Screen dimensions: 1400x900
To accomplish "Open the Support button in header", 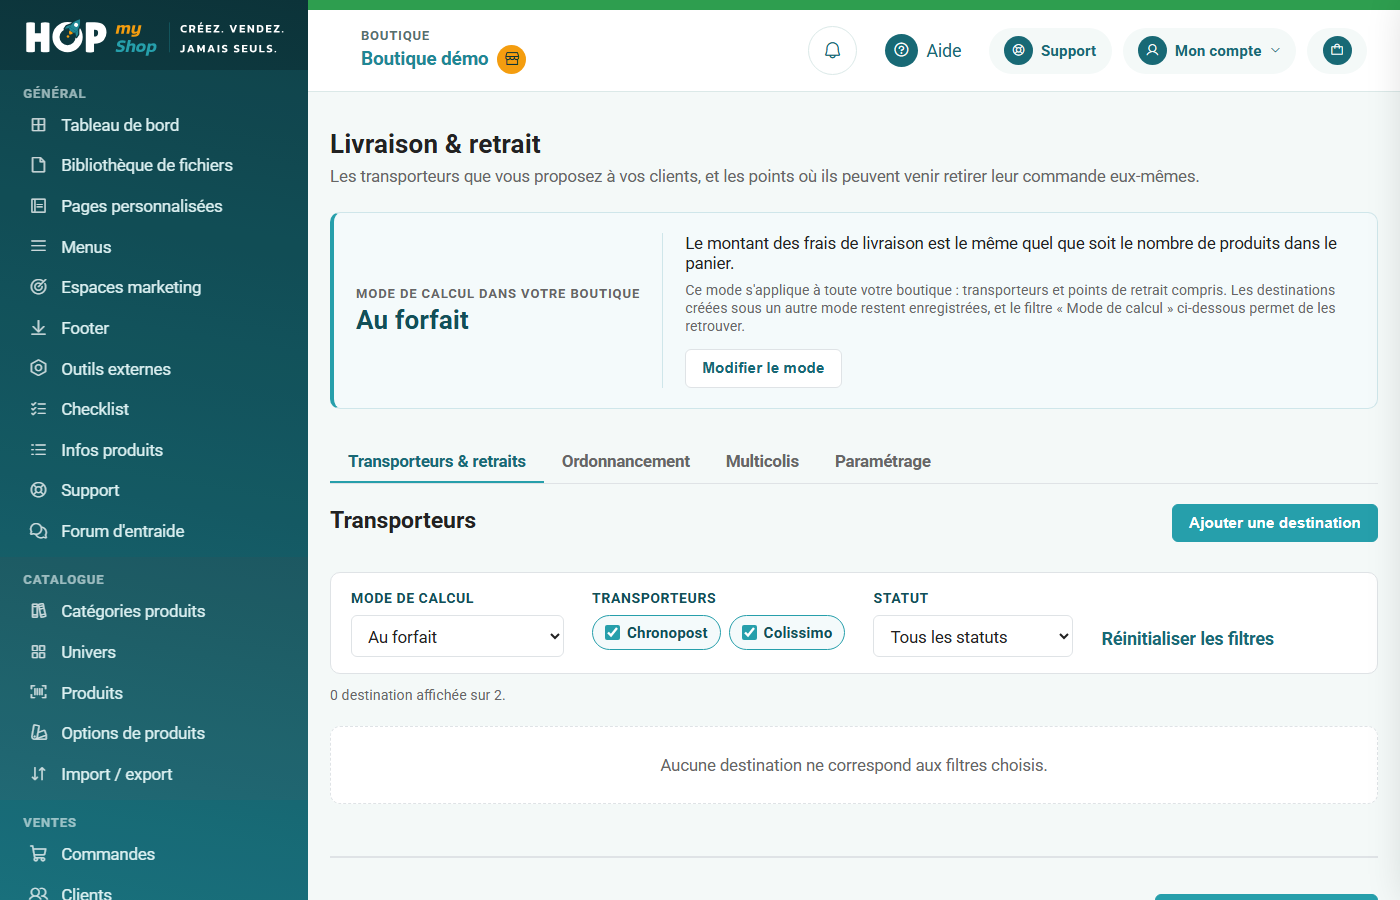I will point(1050,50).
